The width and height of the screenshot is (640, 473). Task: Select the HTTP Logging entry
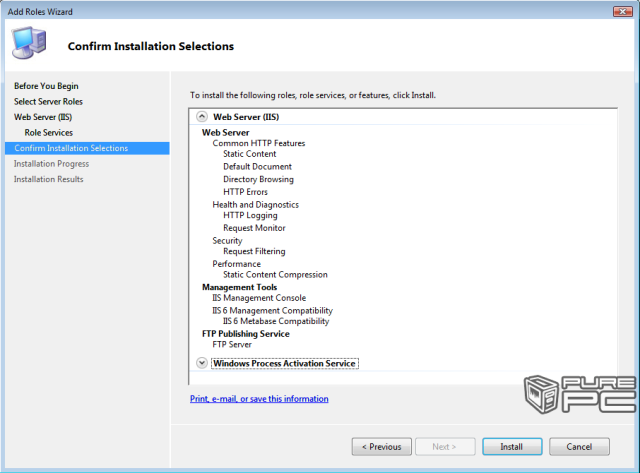[250, 215]
